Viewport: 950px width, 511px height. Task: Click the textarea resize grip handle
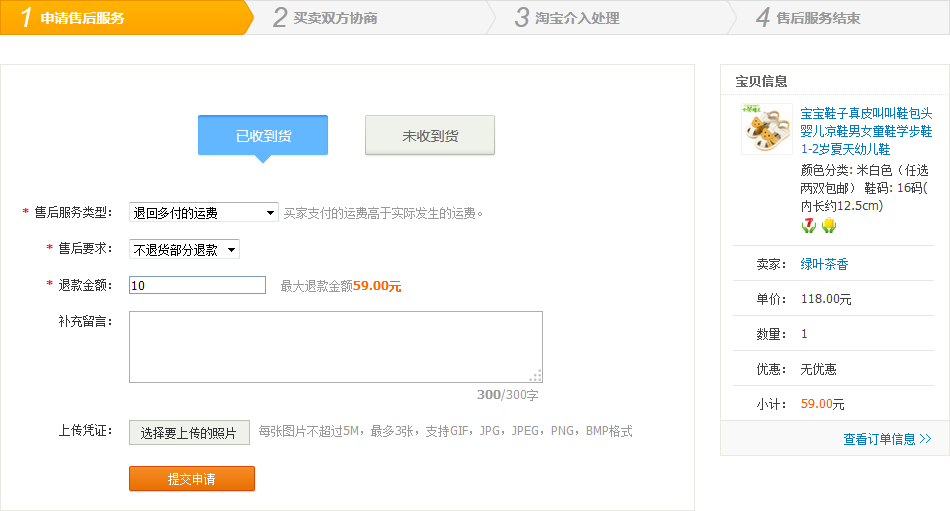[x=536, y=376]
